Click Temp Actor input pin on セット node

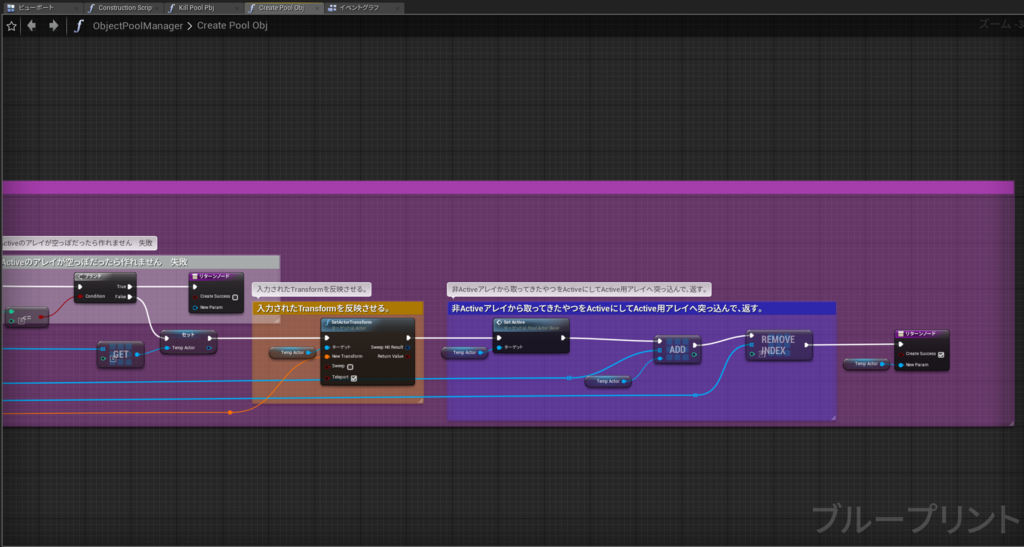click(x=167, y=348)
